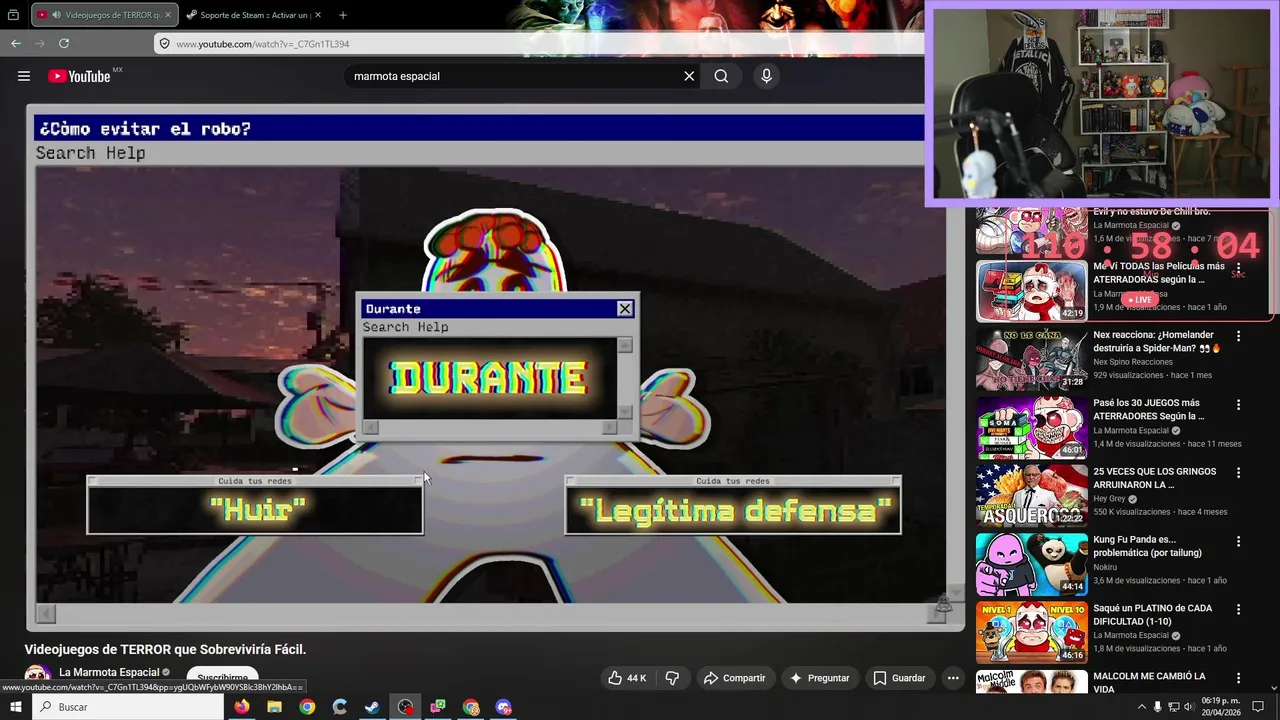Open more actions ellipsis under video
Screen dimensions: 1280x720
coord(953,678)
